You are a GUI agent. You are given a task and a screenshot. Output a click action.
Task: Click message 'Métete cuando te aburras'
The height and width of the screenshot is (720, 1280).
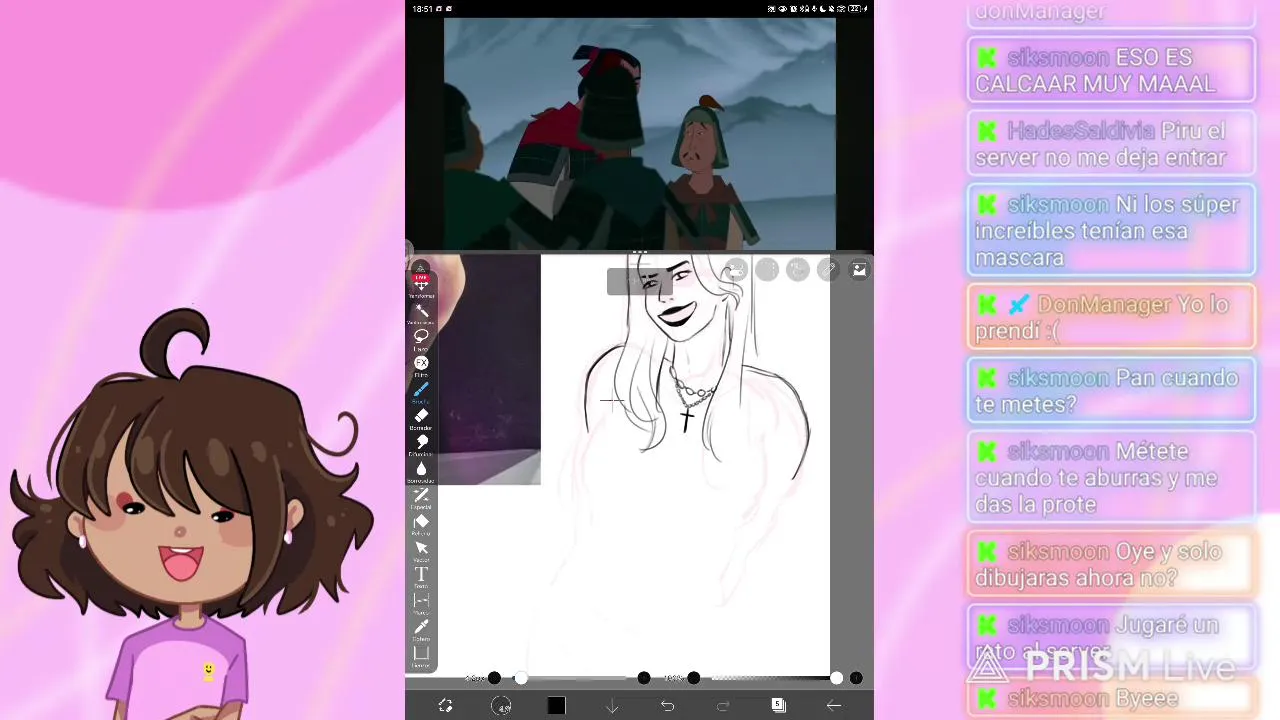coord(1111,477)
